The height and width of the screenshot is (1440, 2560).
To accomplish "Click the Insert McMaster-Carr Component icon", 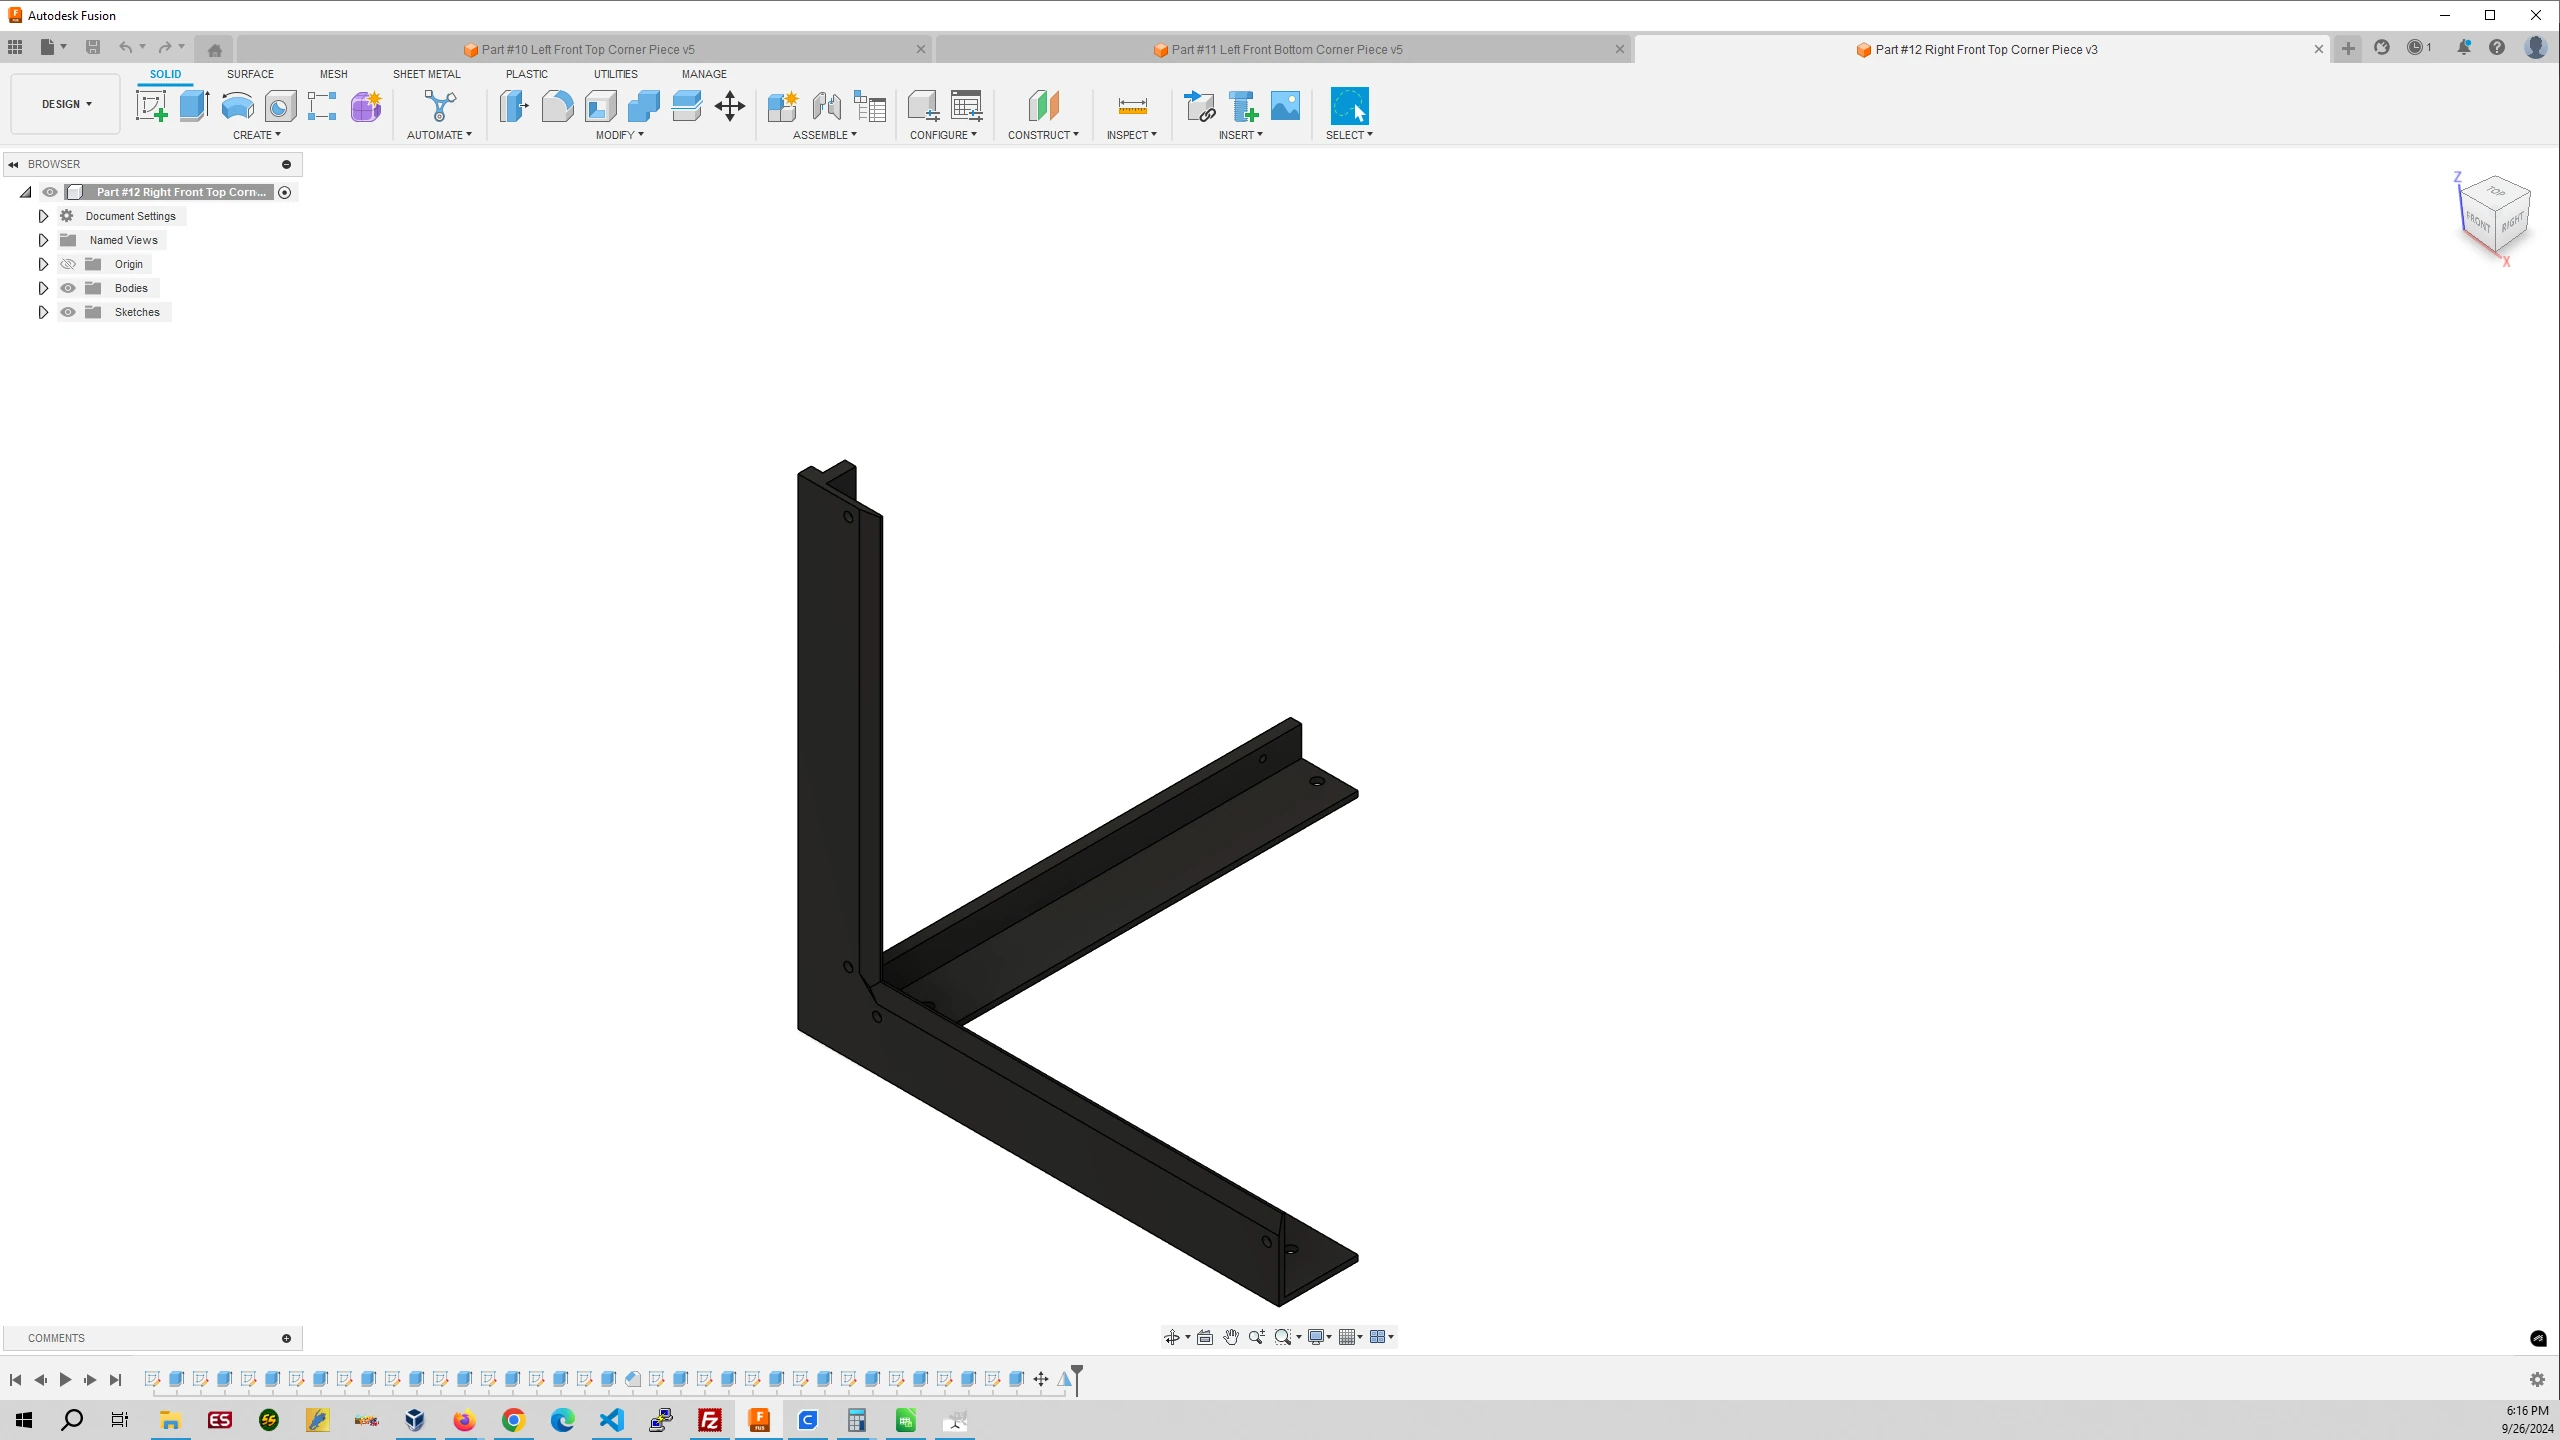I will tap(1243, 106).
